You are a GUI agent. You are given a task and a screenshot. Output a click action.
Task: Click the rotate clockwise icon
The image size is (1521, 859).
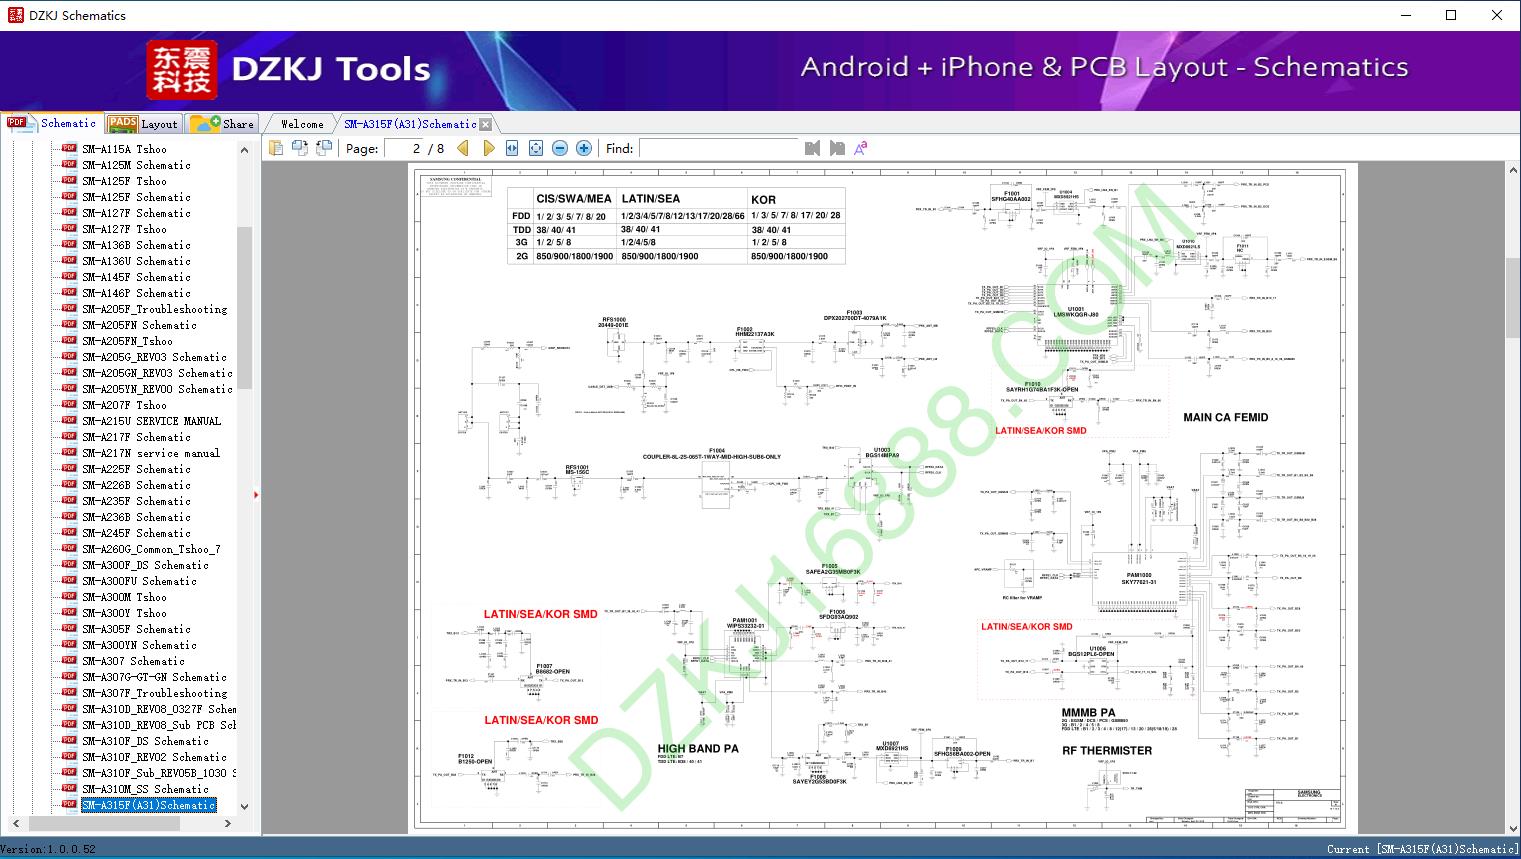tap(323, 148)
